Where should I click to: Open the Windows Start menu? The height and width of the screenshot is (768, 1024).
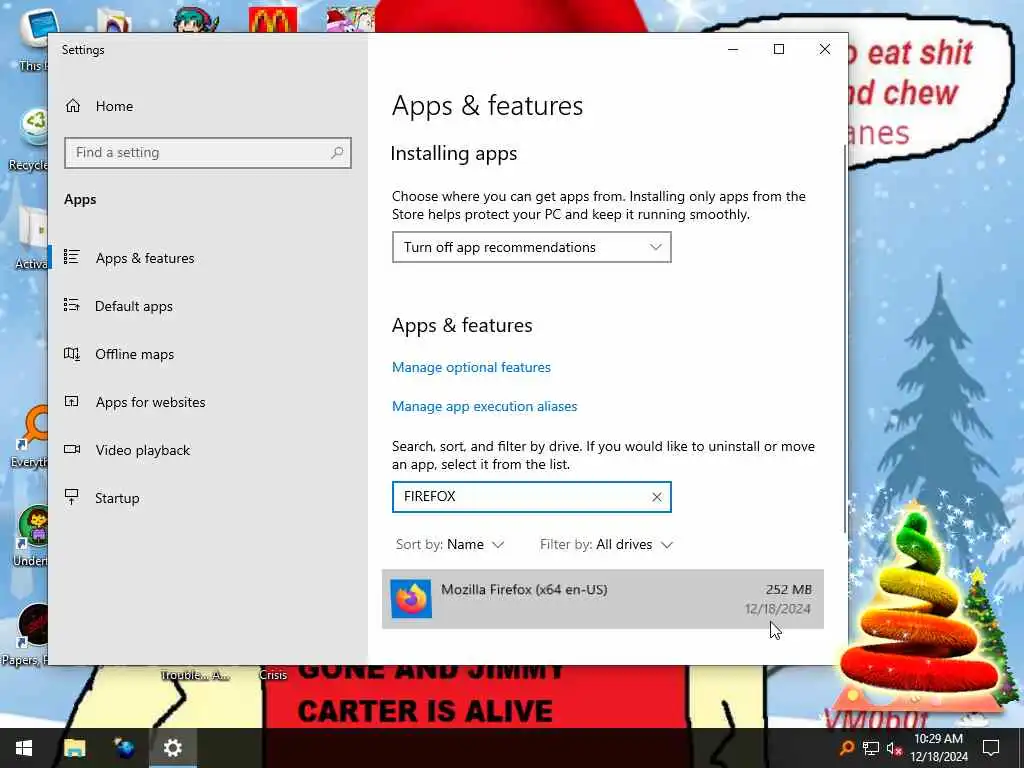(24, 748)
